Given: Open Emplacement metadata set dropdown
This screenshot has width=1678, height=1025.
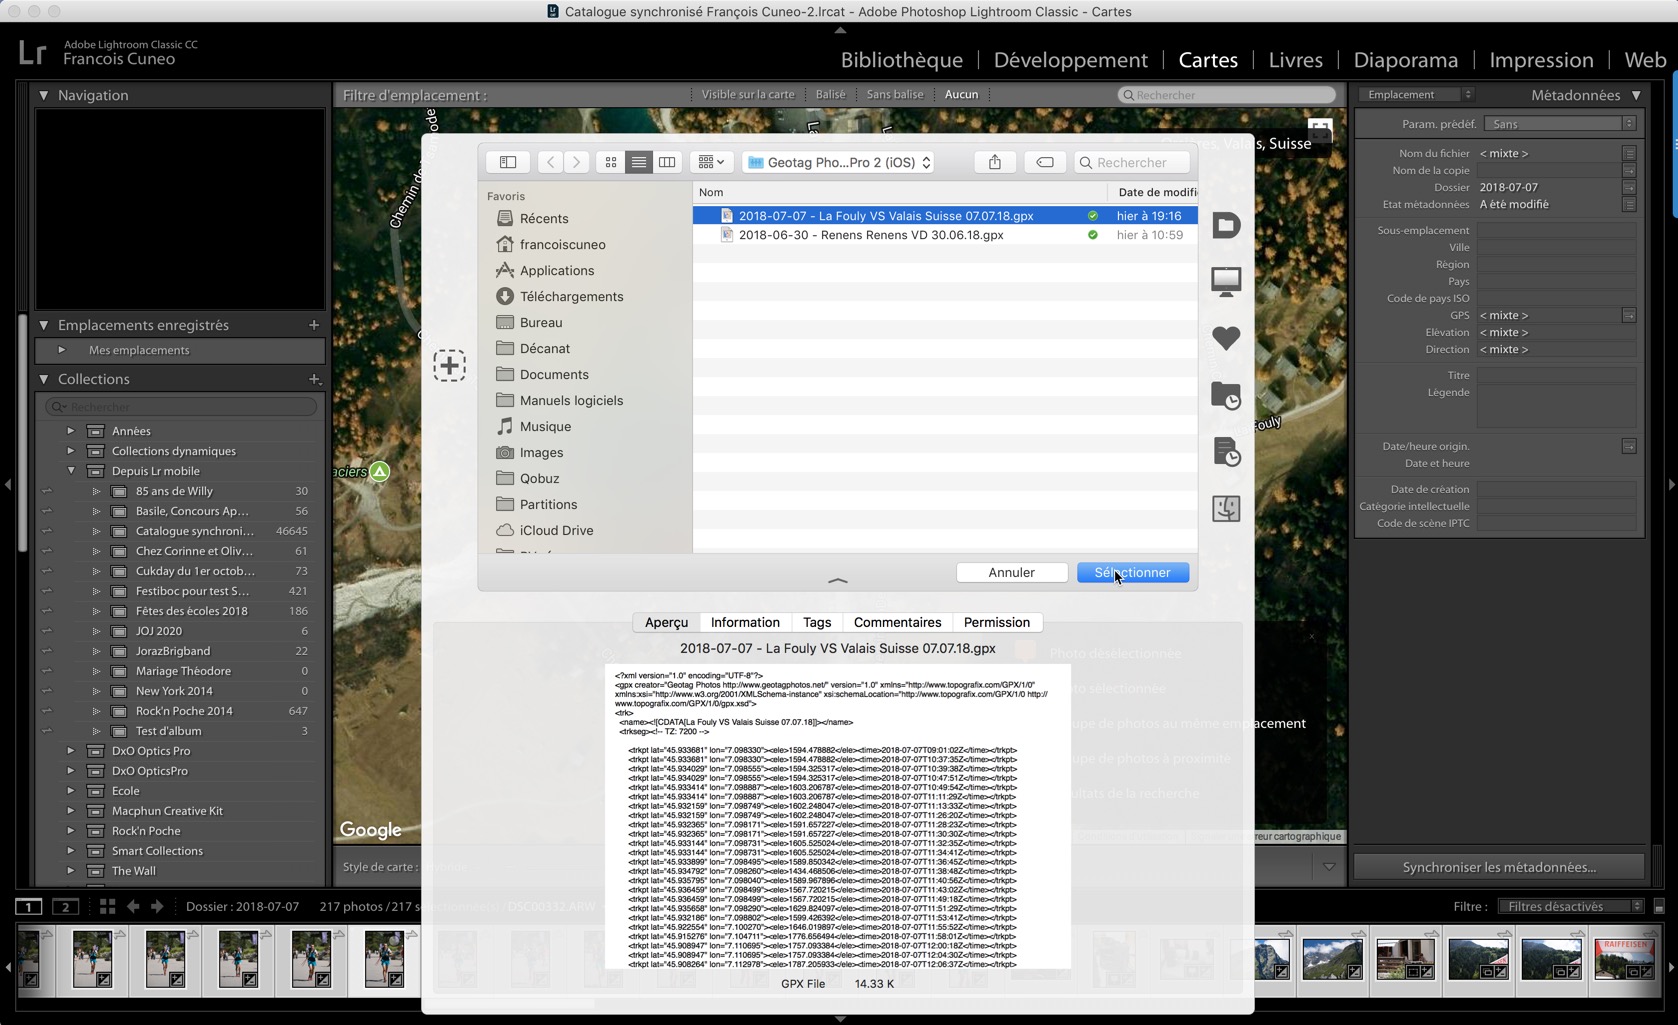Looking at the screenshot, I should (1416, 95).
